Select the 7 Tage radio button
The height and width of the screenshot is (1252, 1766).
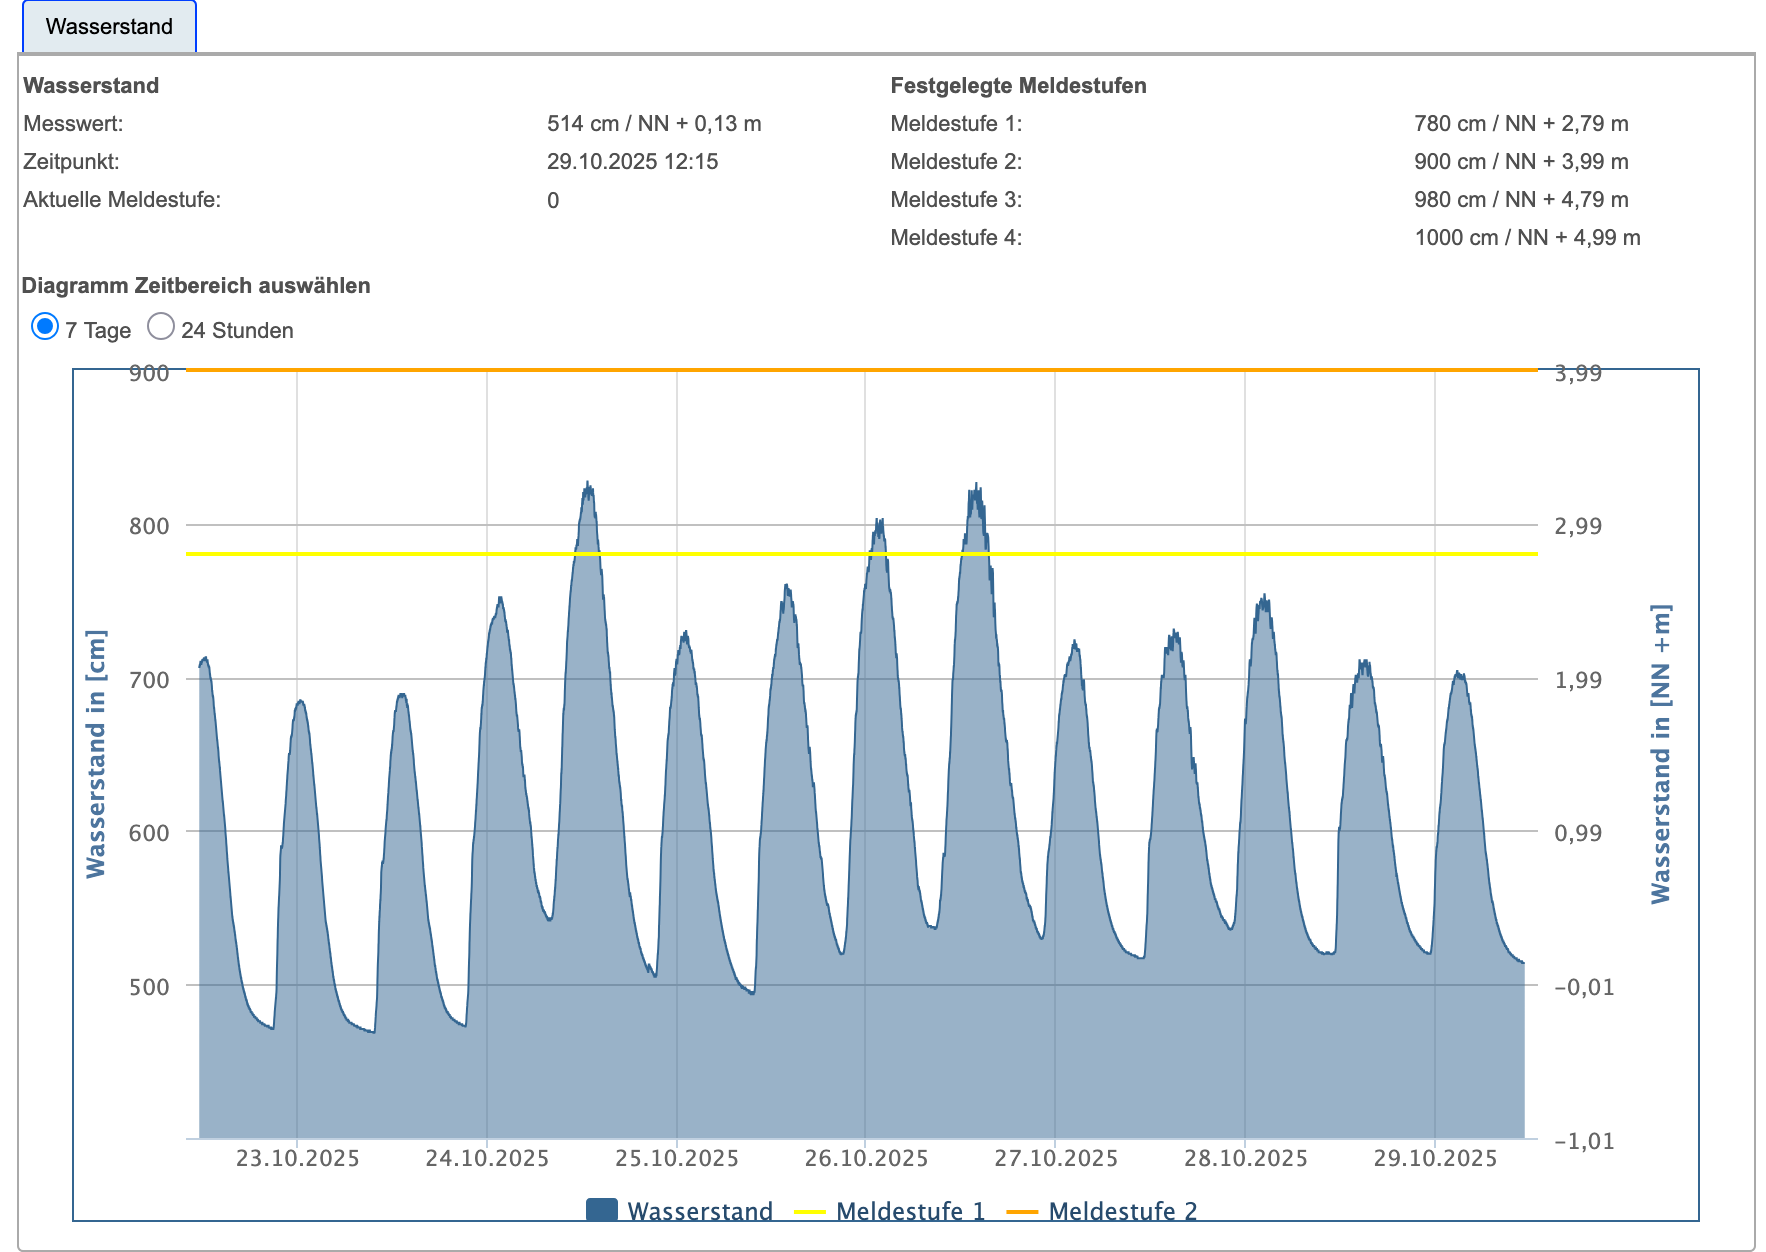(x=45, y=327)
